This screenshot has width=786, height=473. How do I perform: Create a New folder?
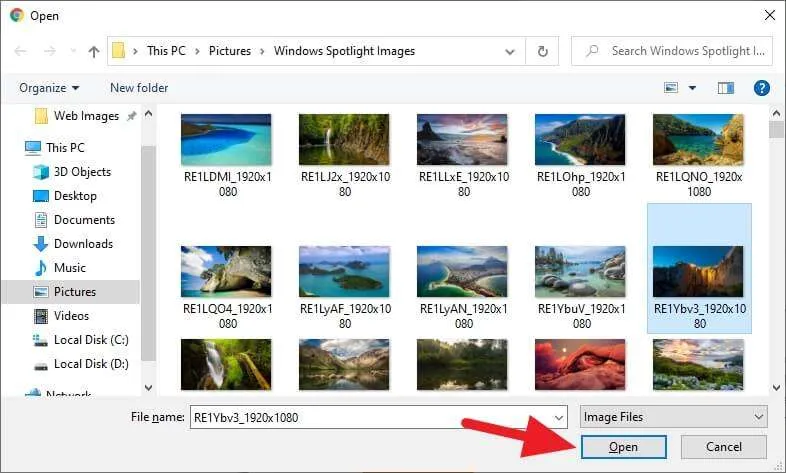coord(139,88)
